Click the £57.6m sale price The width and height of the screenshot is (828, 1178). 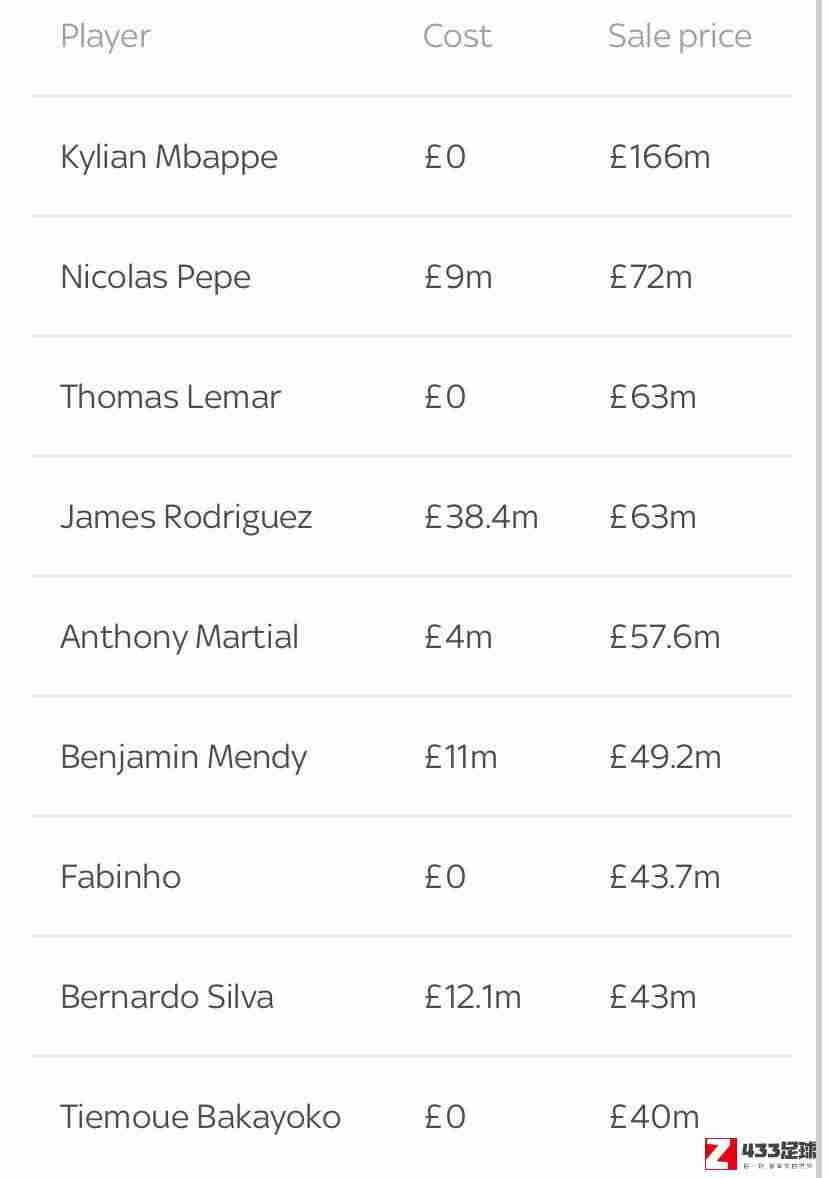(665, 637)
